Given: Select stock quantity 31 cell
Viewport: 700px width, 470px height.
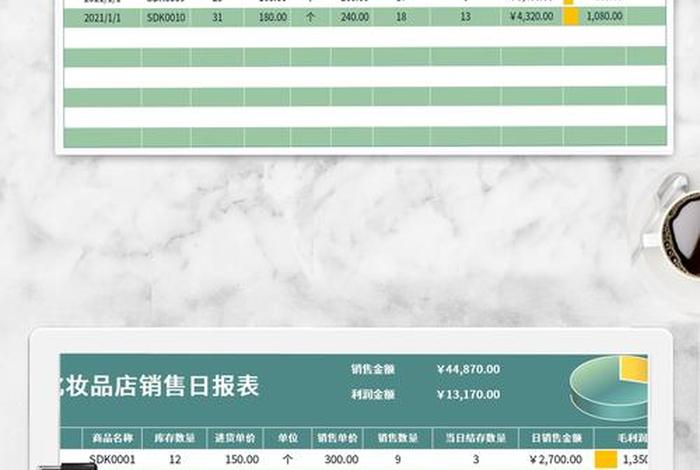Looking at the screenshot, I should (217, 17).
